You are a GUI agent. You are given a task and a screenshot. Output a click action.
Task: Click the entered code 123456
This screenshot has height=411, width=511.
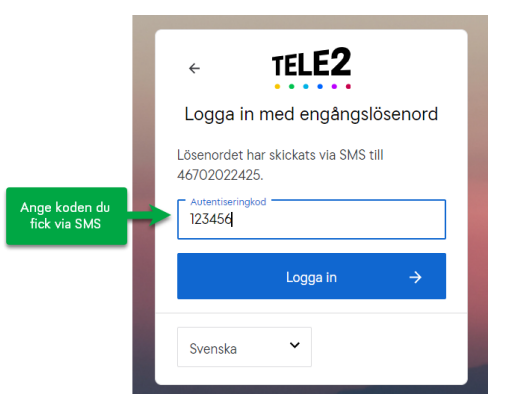[211, 219]
